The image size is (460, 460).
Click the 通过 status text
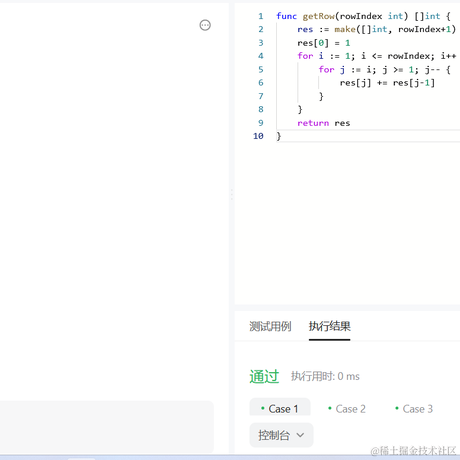tap(264, 376)
